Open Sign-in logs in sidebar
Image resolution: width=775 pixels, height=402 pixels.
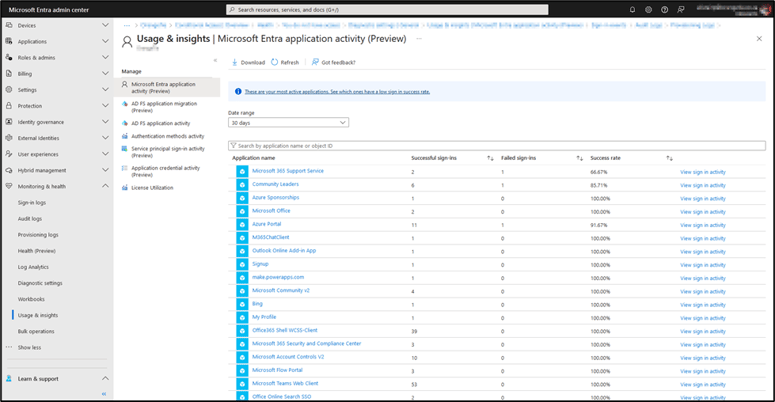32,203
